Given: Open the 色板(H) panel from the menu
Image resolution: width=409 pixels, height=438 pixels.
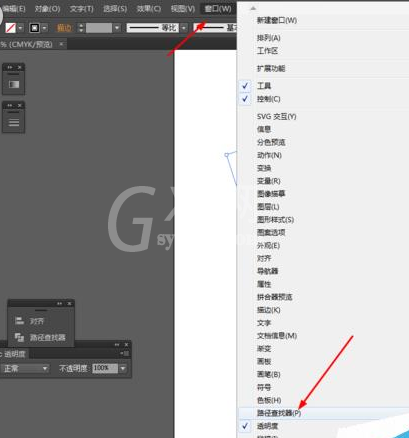Looking at the screenshot, I should [x=323, y=400].
